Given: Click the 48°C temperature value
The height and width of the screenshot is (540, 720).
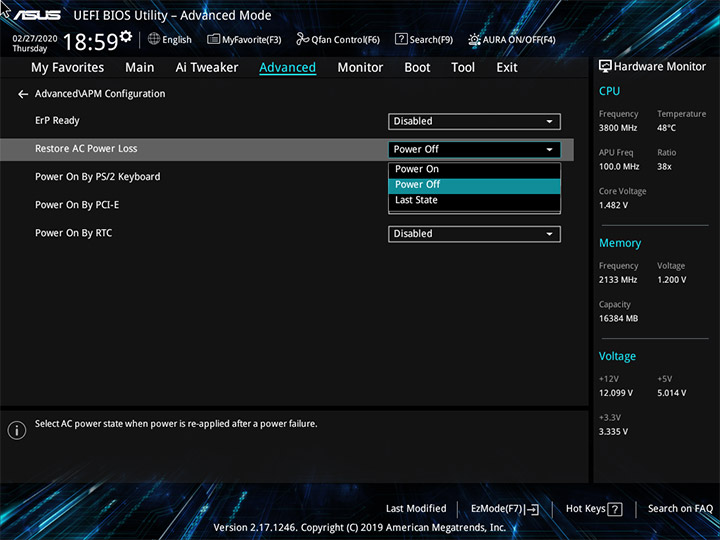Looking at the screenshot, I should (x=666, y=128).
